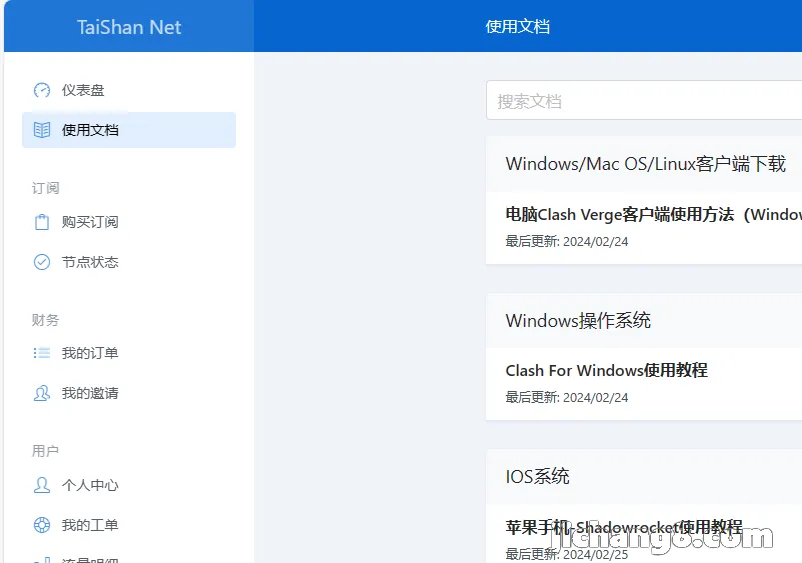Click the check-circle icon beside 节点状态

pos(42,262)
